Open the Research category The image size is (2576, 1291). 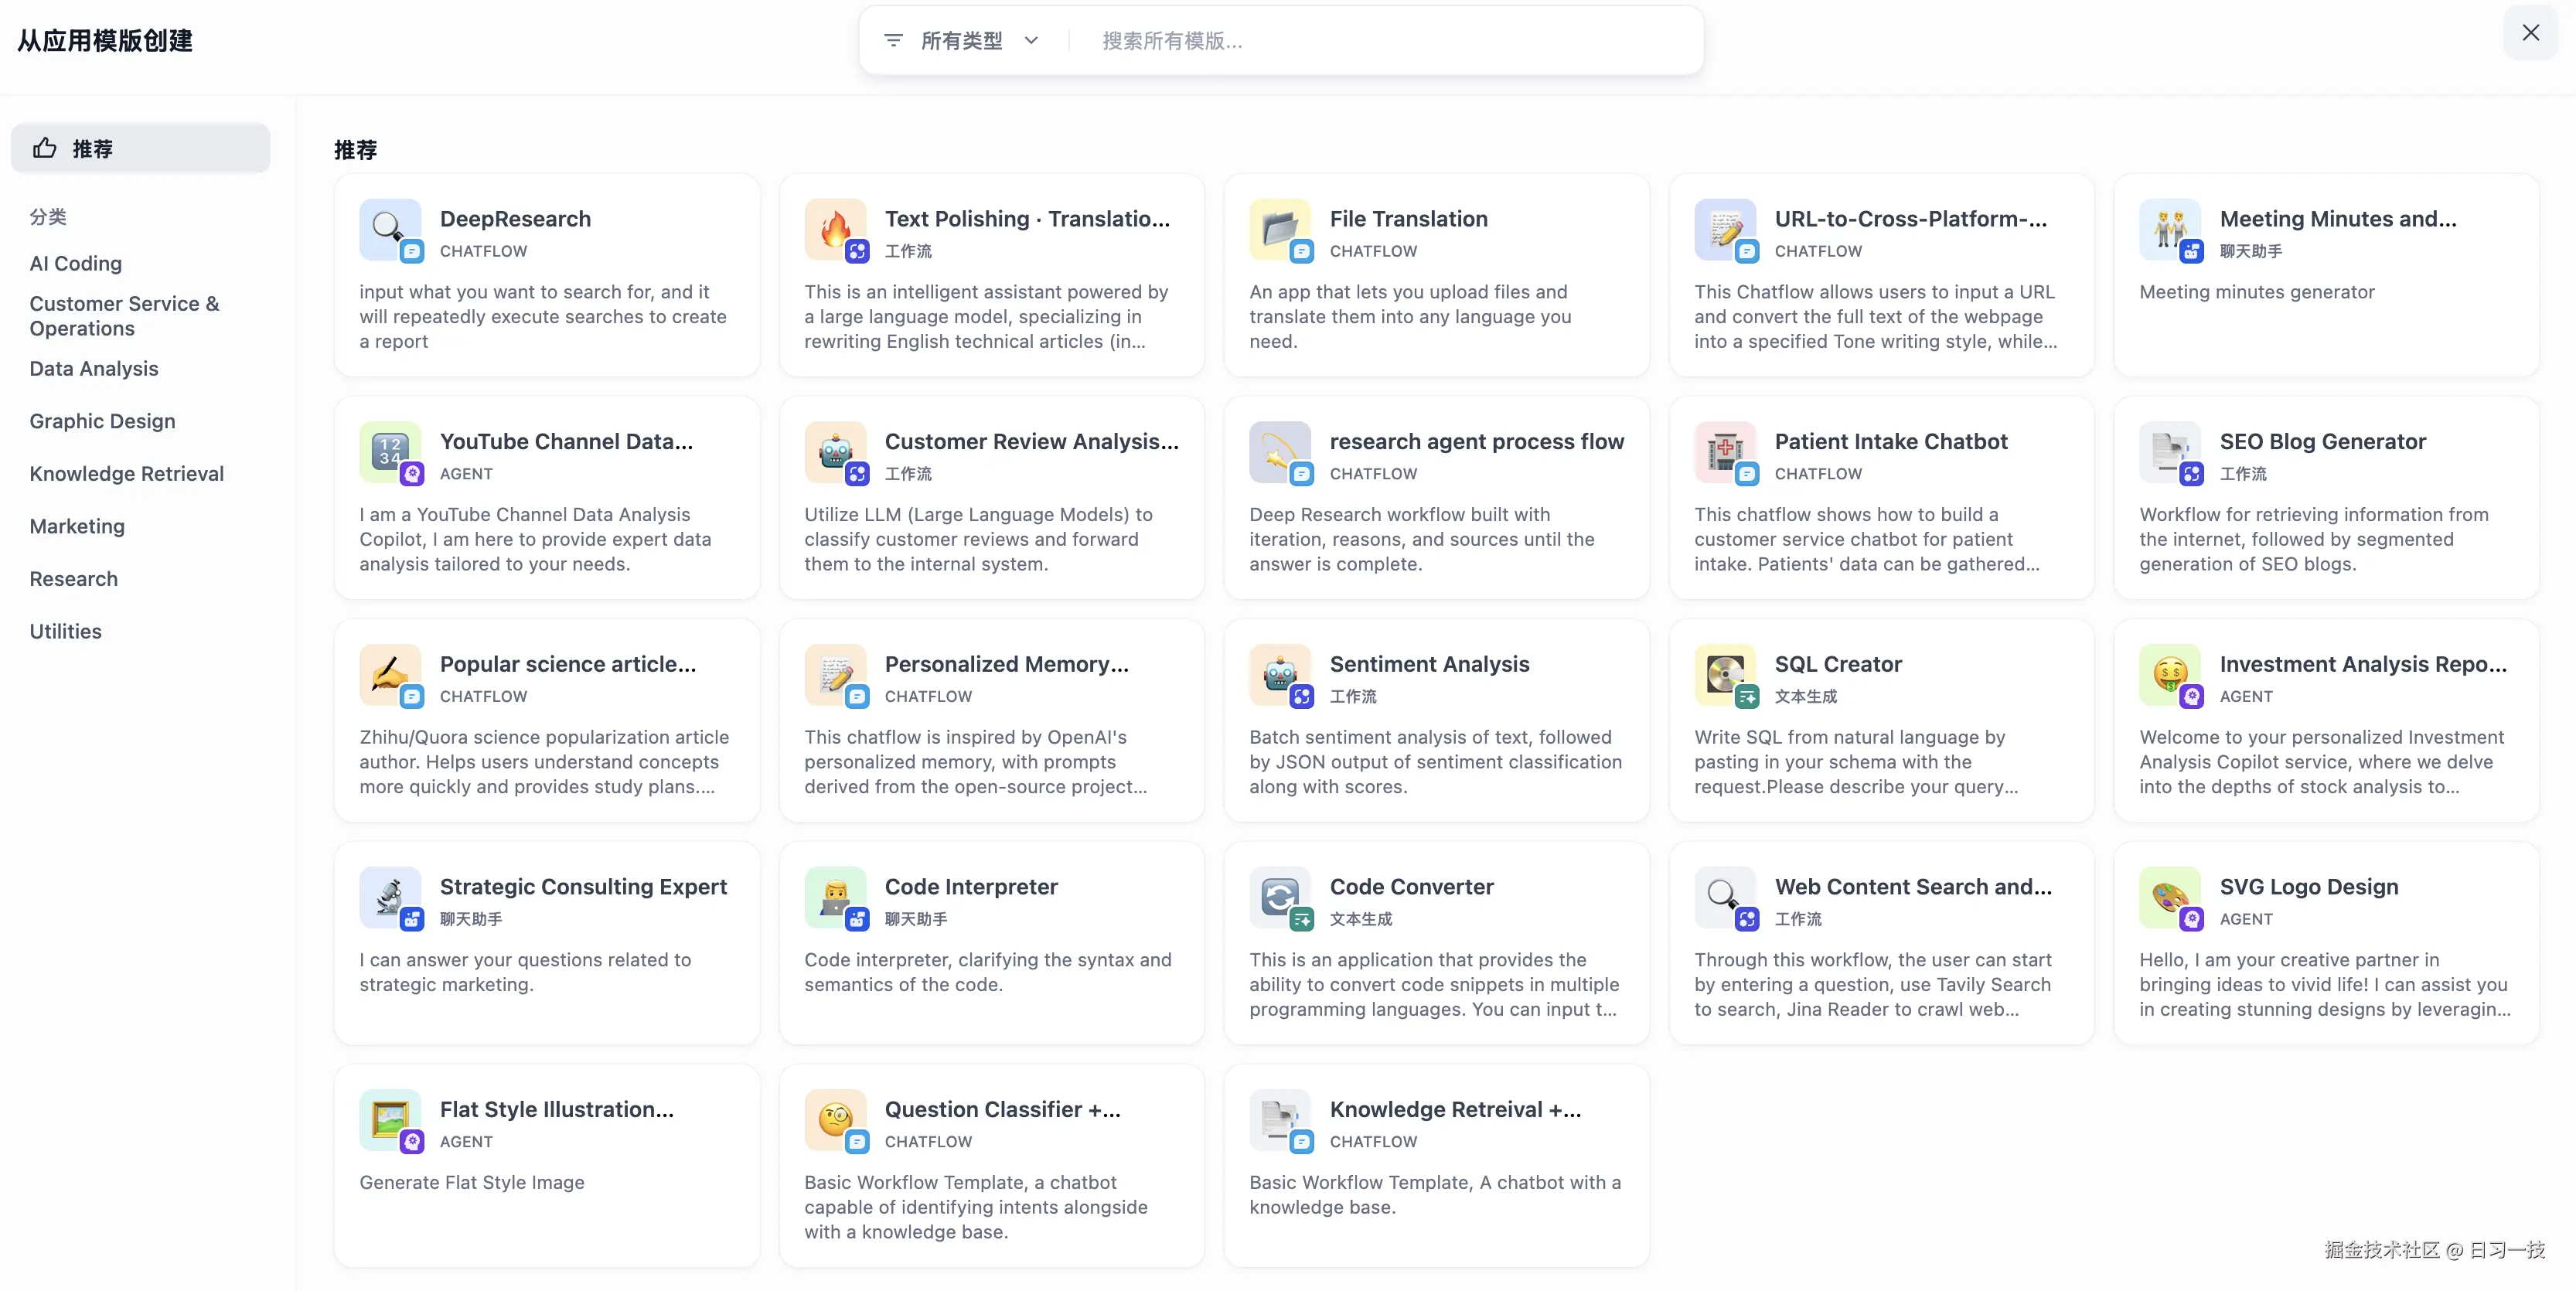click(x=73, y=578)
